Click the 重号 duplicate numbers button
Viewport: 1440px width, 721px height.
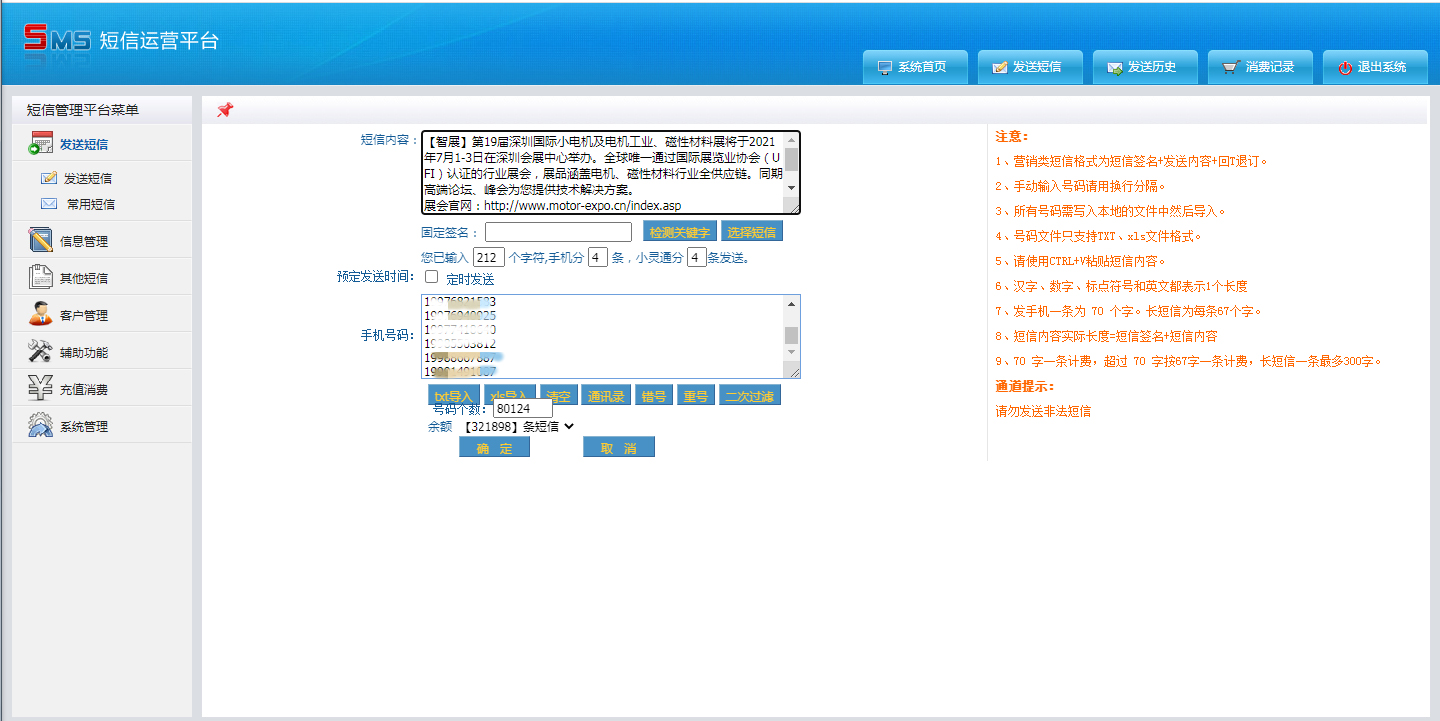click(x=695, y=396)
